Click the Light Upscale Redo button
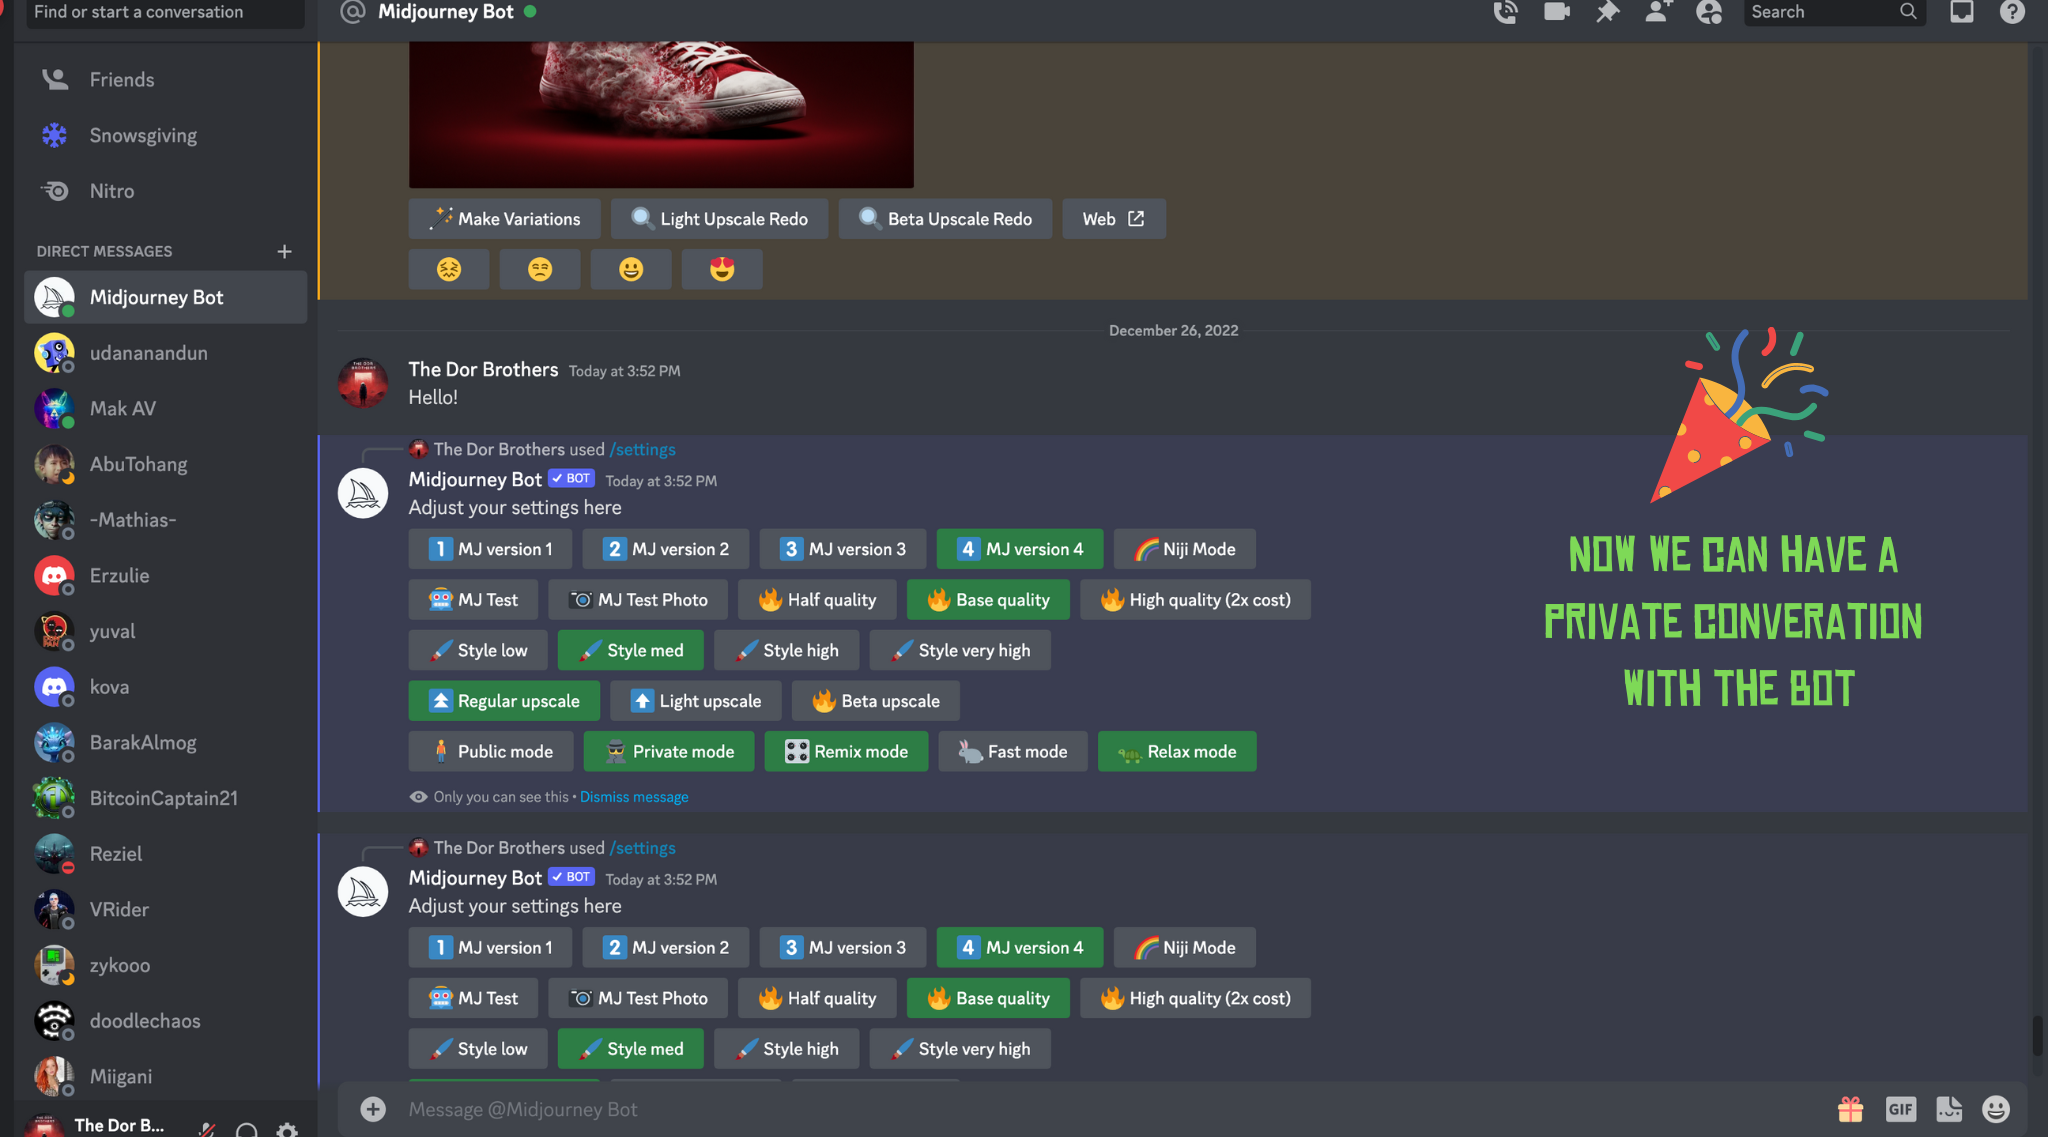 tap(720, 219)
